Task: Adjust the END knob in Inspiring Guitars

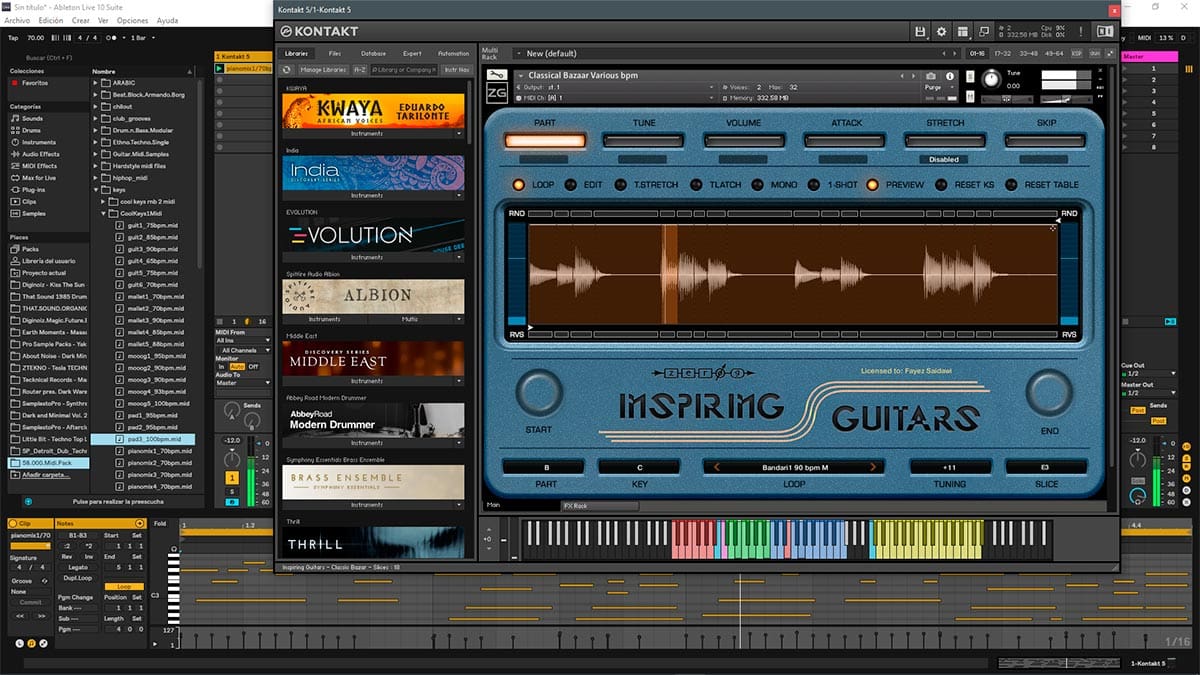Action: click(1049, 394)
